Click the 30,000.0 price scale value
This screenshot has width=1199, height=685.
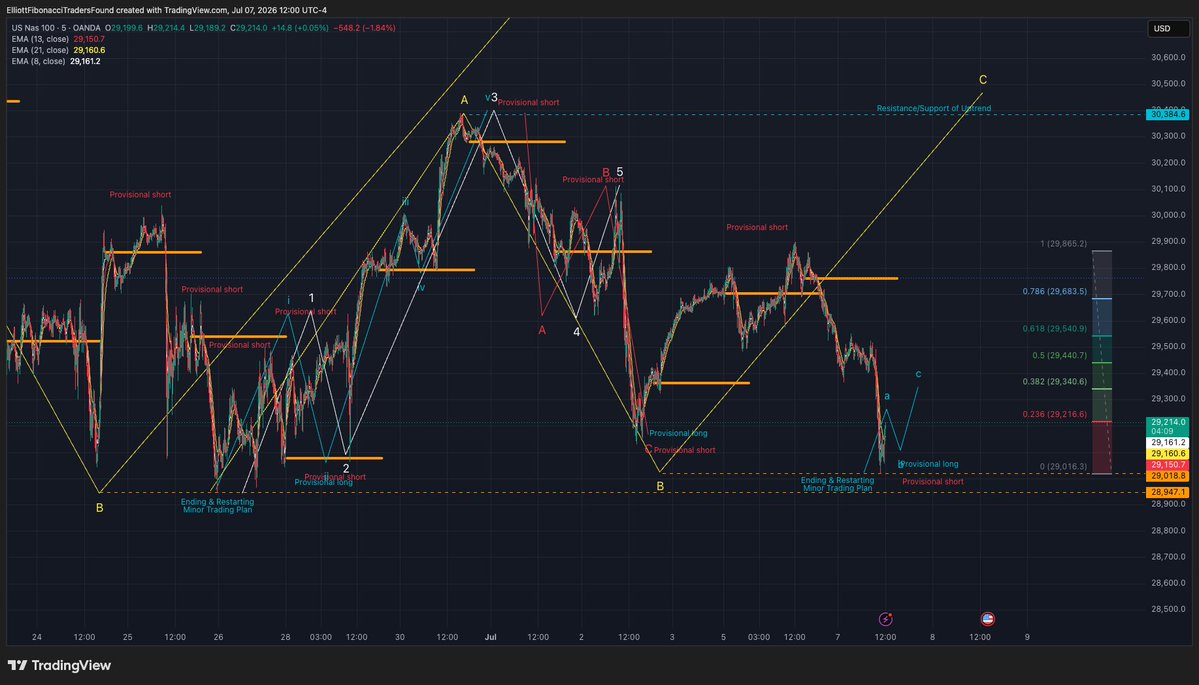pyautogui.click(x=1168, y=215)
